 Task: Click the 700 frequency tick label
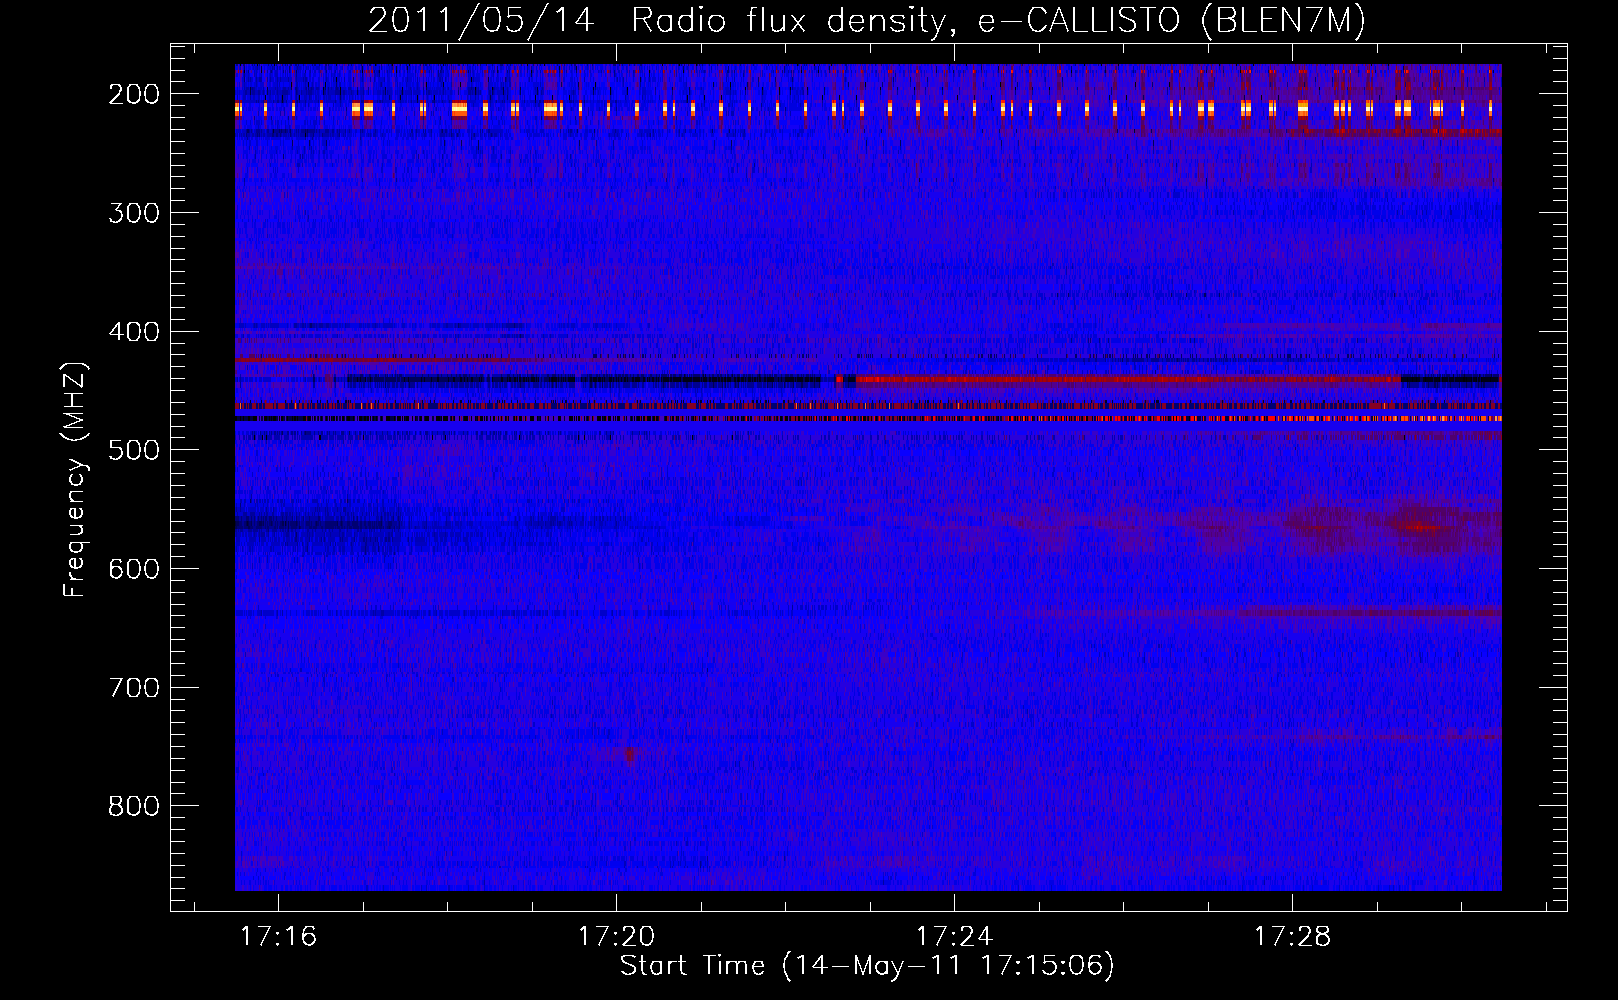point(134,688)
